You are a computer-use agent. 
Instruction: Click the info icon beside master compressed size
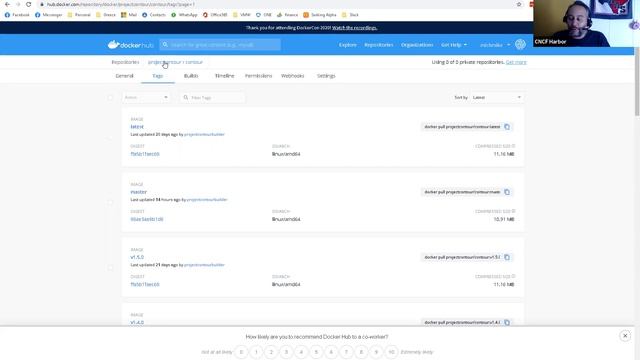(513, 211)
